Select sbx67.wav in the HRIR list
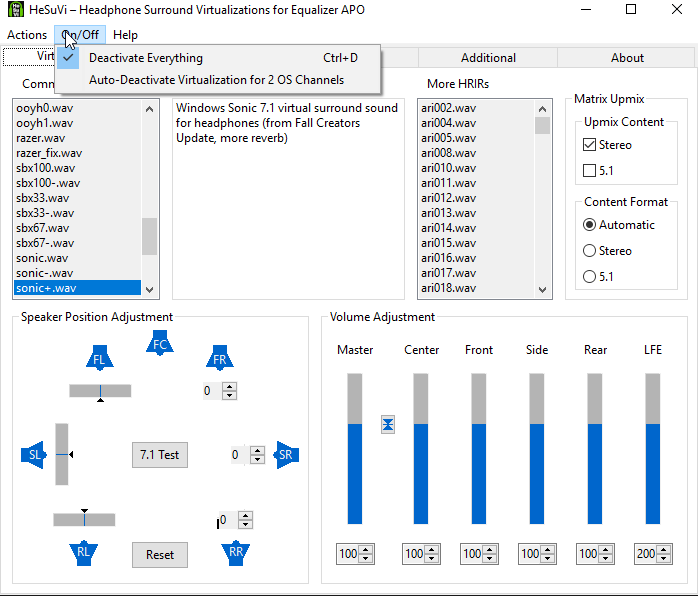The image size is (698, 596). pyautogui.click(x=77, y=228)
